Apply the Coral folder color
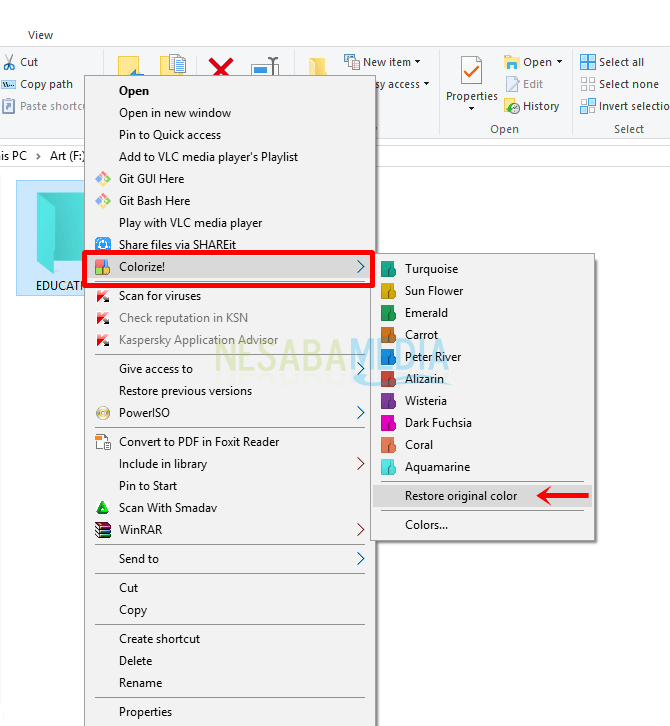Viewport: 670px width, 726px height. [x=483, y=445]
